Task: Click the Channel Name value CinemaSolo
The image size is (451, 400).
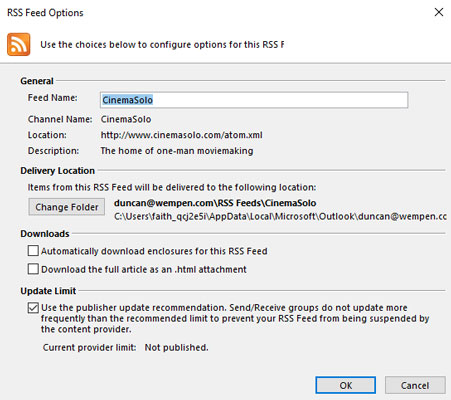Action: (x=126, y=119)
